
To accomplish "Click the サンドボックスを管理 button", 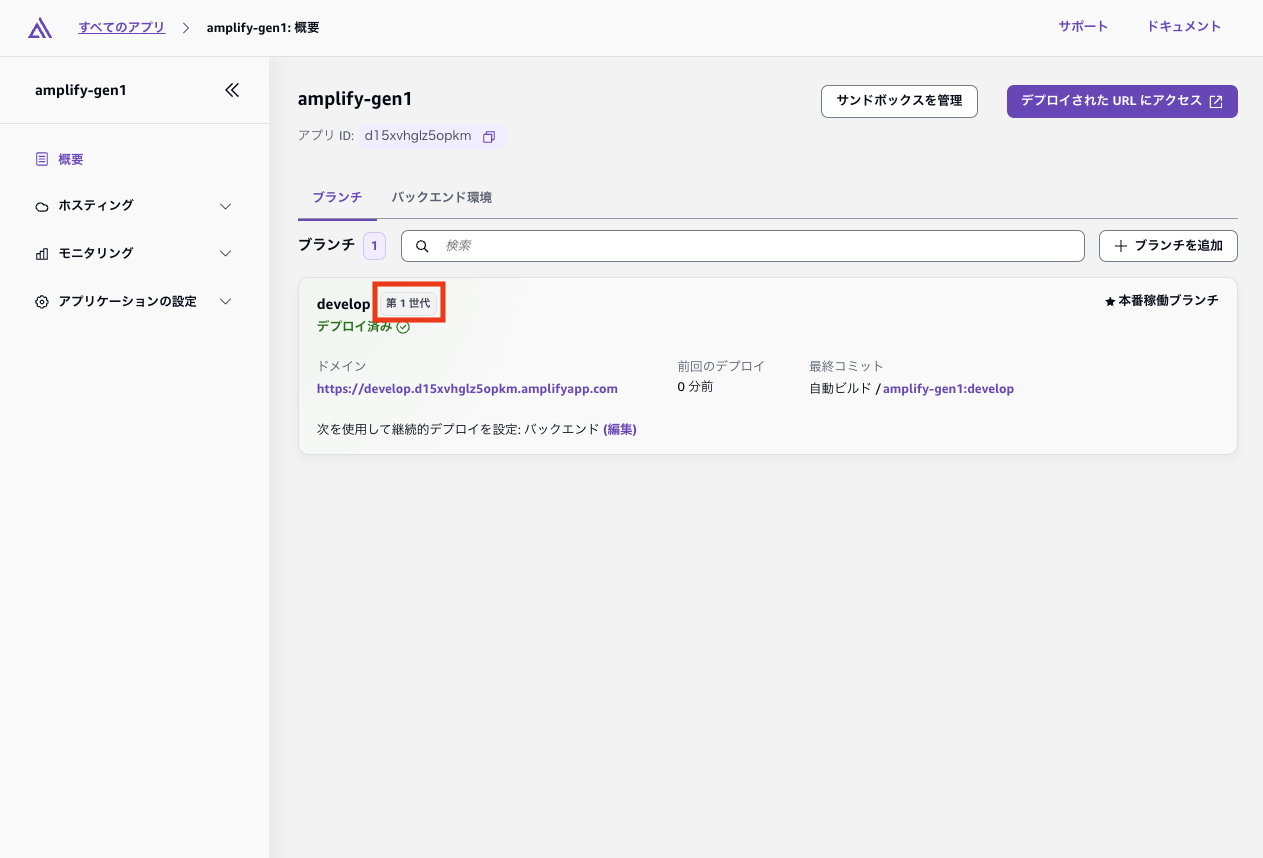I will pos(899,101).
